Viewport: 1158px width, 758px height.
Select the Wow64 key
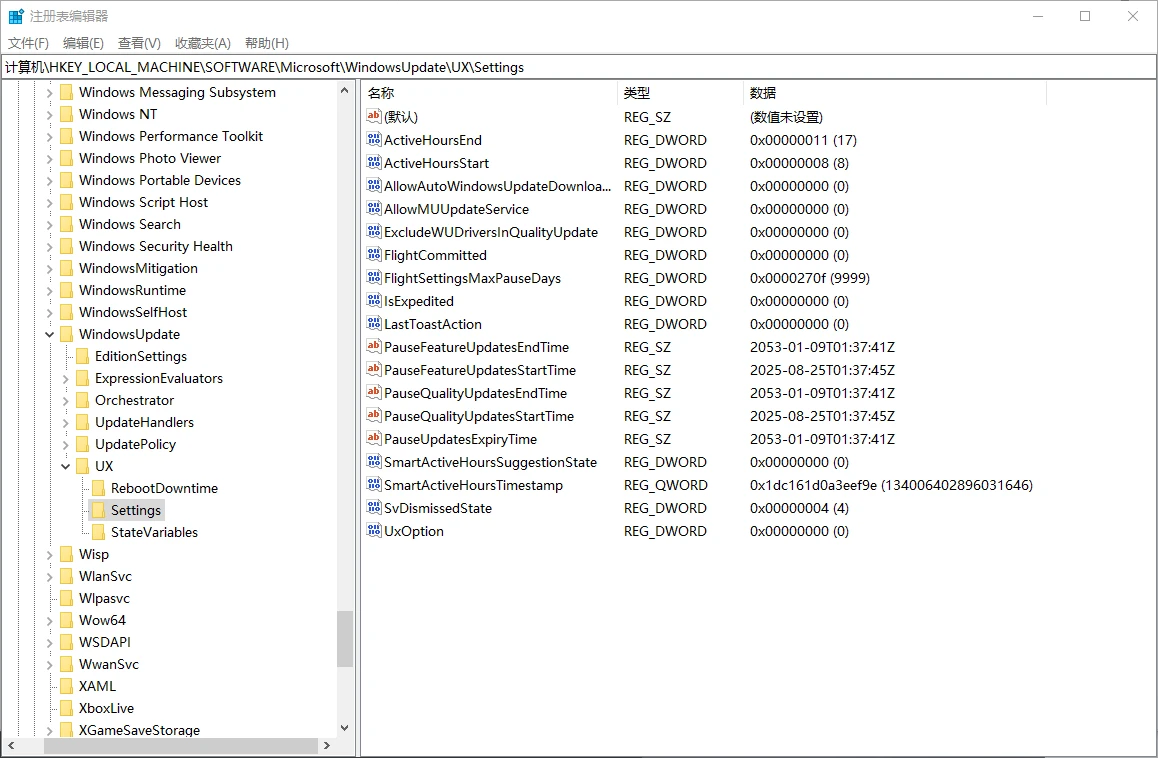(102, 620)
